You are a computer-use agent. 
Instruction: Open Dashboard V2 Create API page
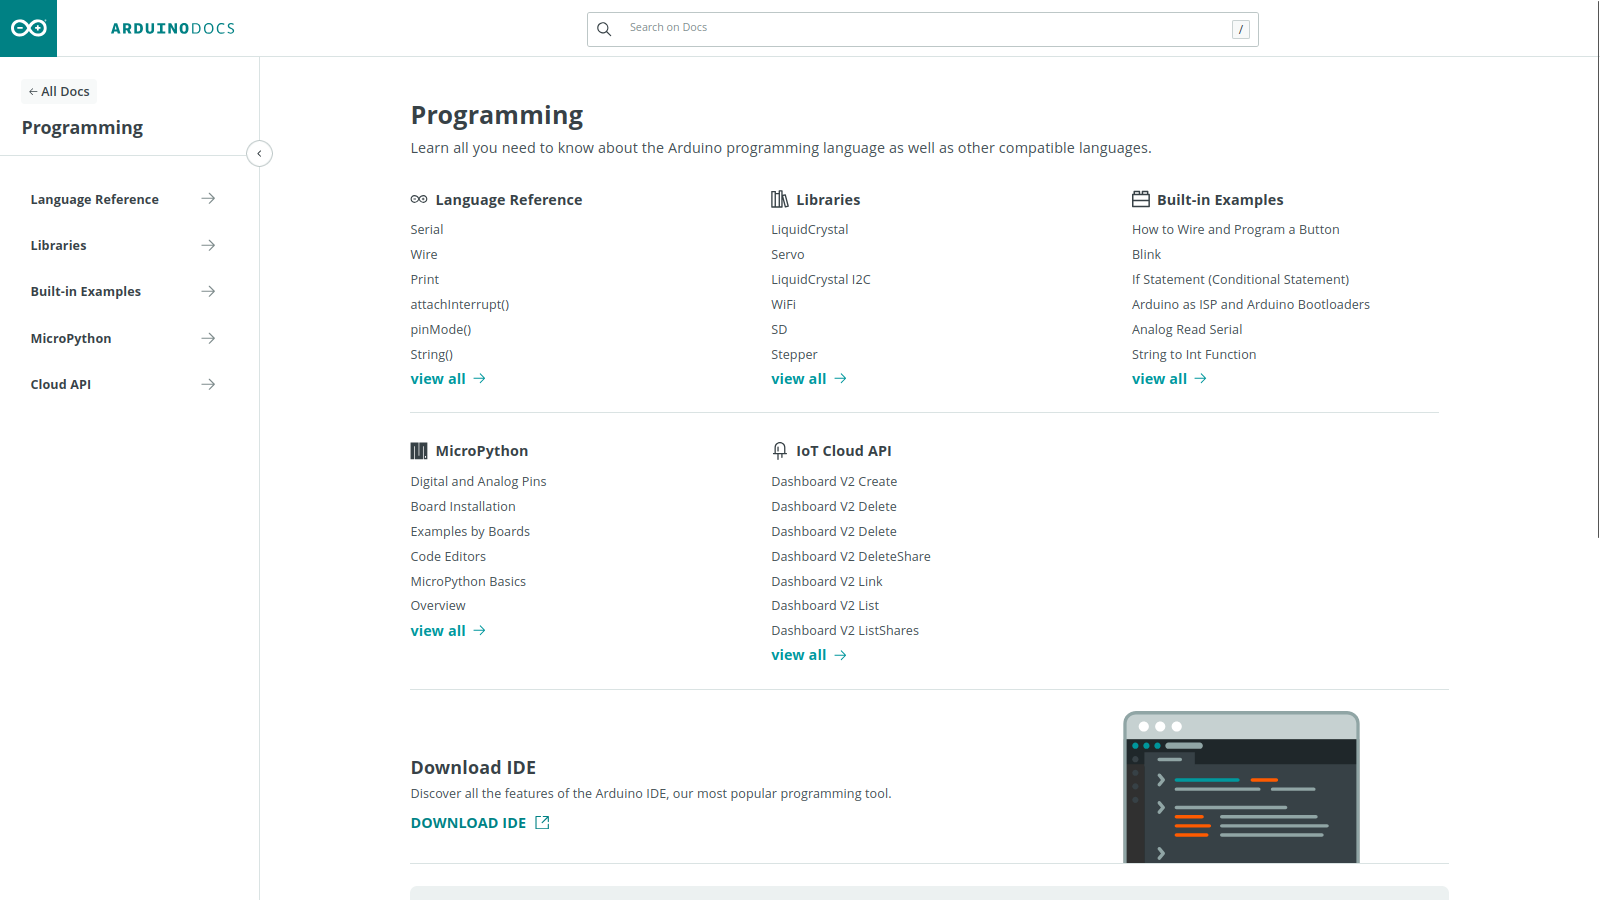coord(834,482)
